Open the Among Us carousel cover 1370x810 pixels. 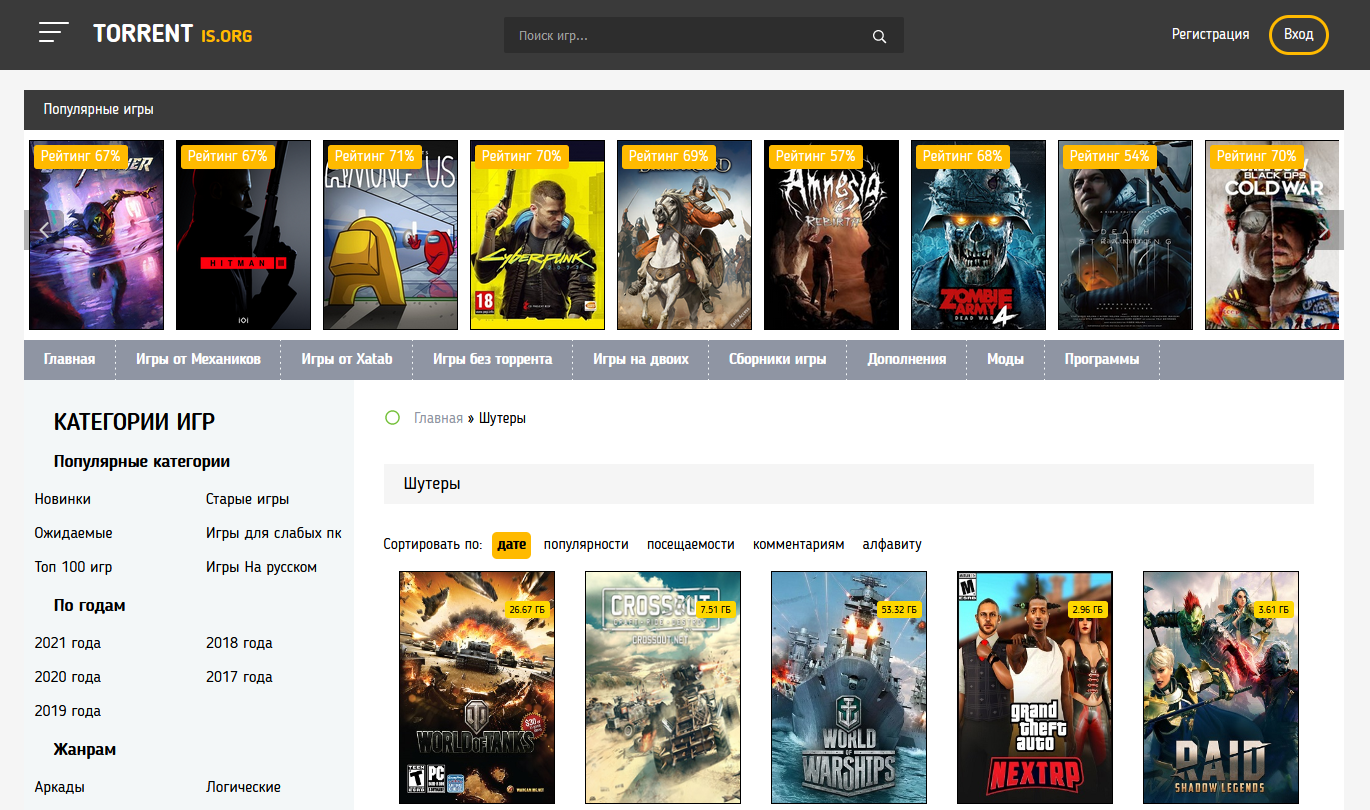390,235
